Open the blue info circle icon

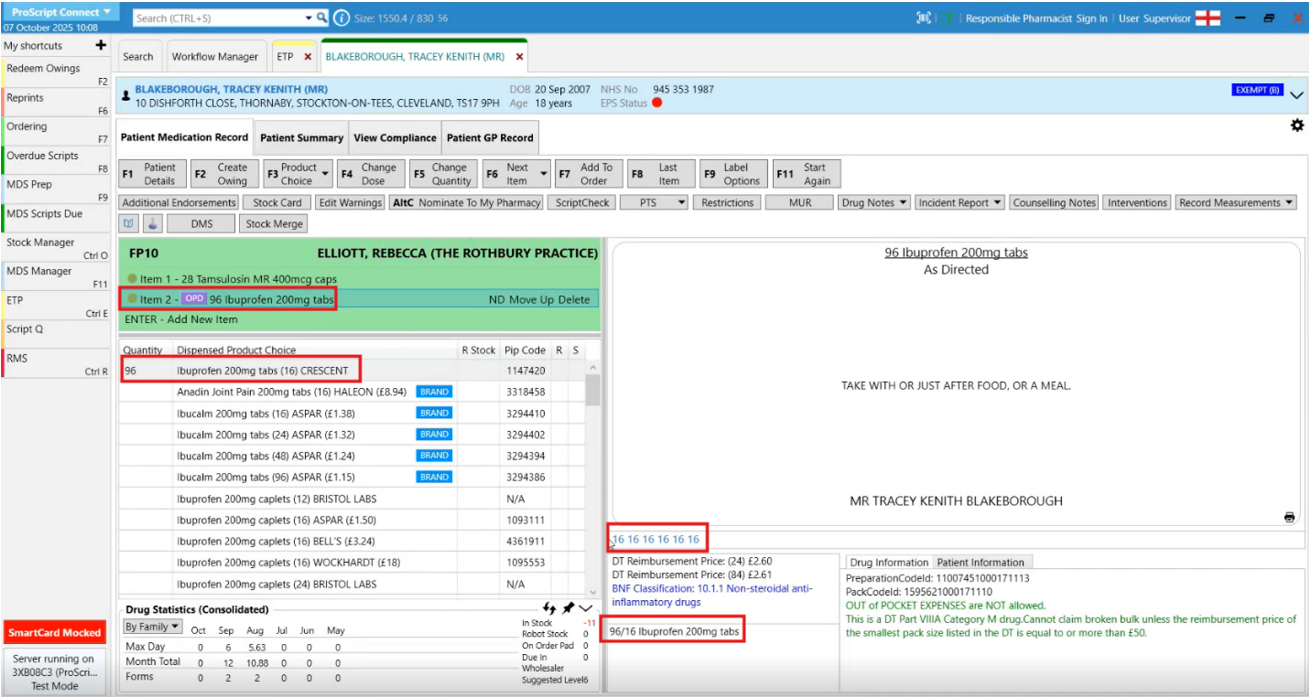(x=342, y=18)
